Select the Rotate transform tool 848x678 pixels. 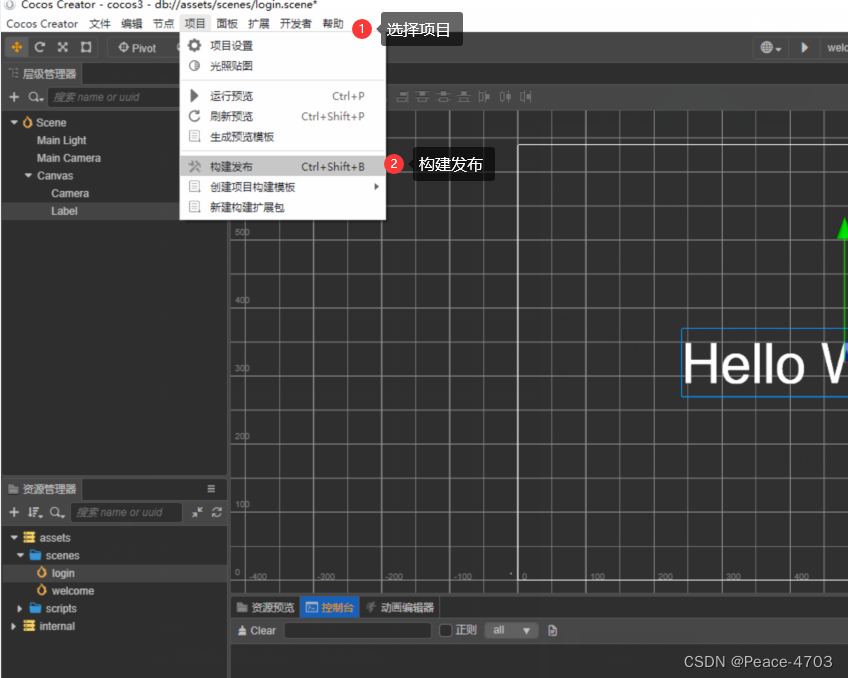[x=40, y=47]
